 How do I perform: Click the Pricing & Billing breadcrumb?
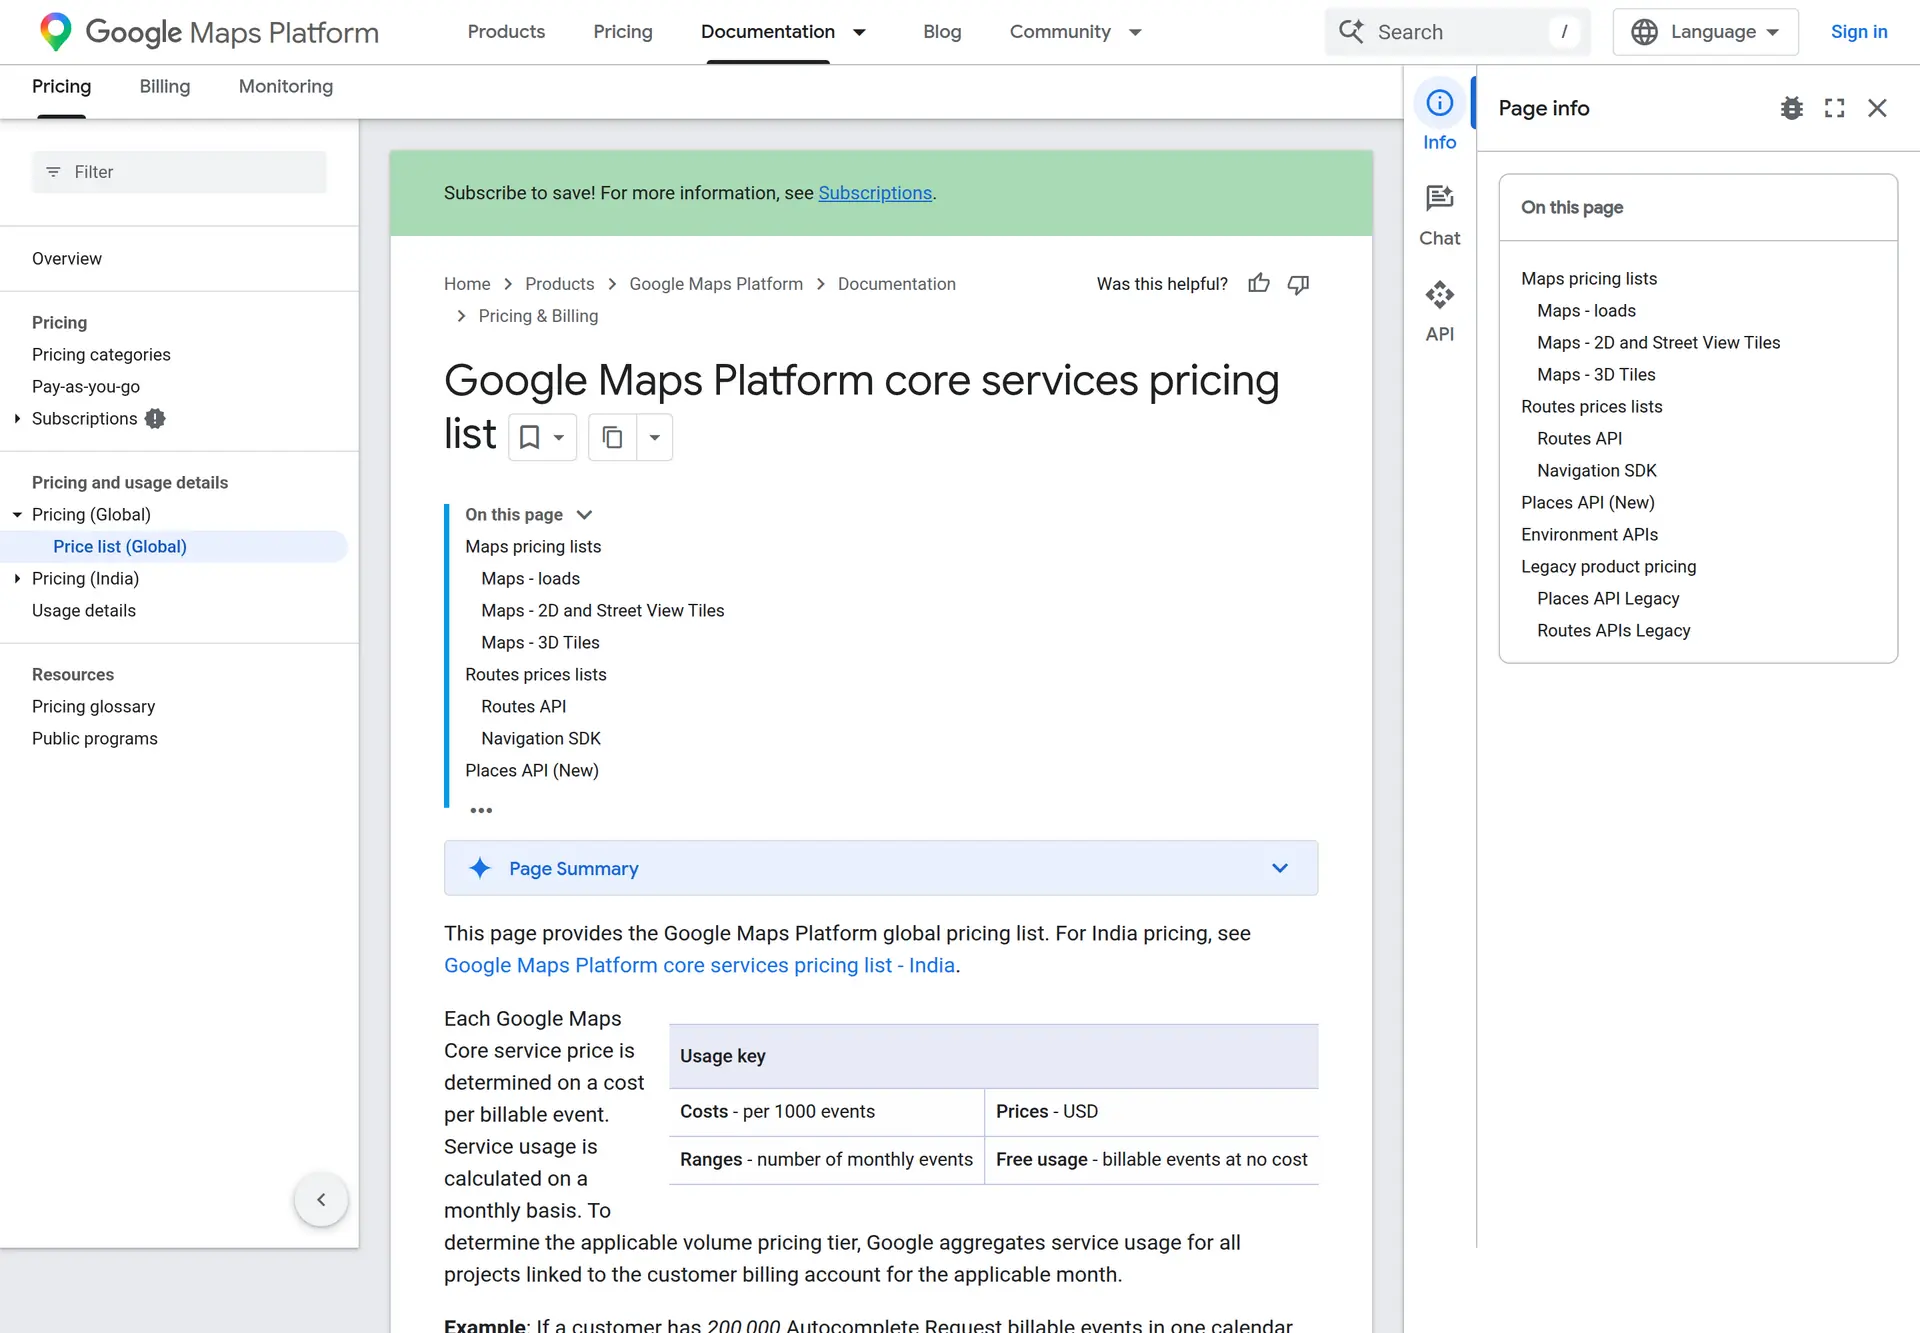click(x=538, y=316)
